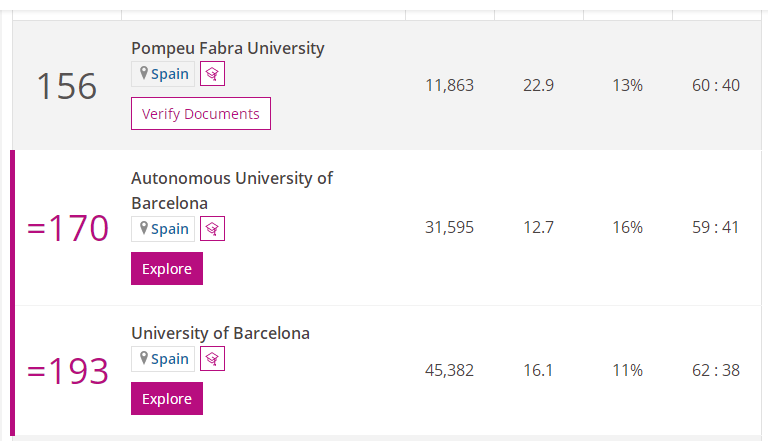Click the graduation cap icon in the =193 row

point(212,358)
